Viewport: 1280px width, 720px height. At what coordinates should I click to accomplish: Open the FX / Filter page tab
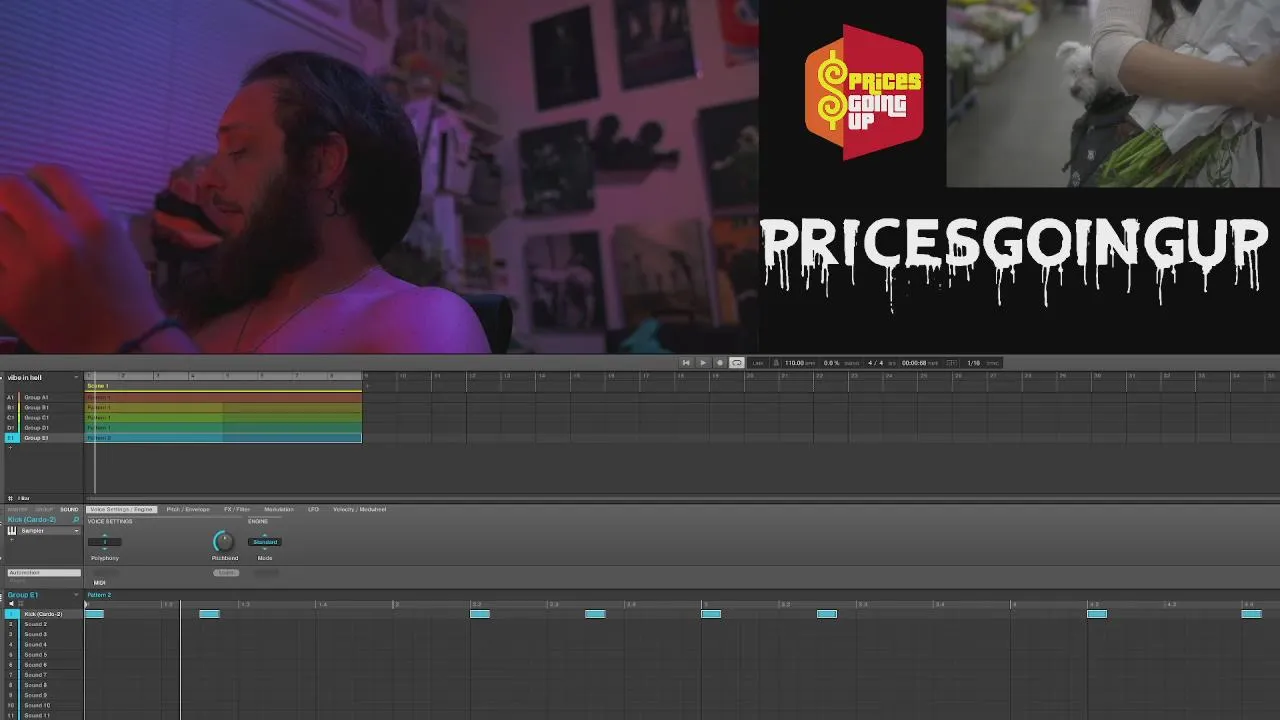coord(237,509)
